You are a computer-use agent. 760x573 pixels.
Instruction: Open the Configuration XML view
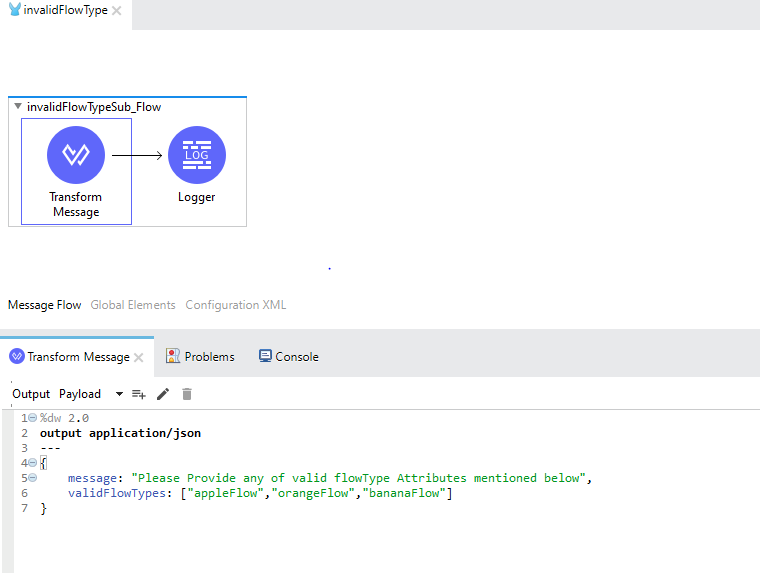[236, 305]
